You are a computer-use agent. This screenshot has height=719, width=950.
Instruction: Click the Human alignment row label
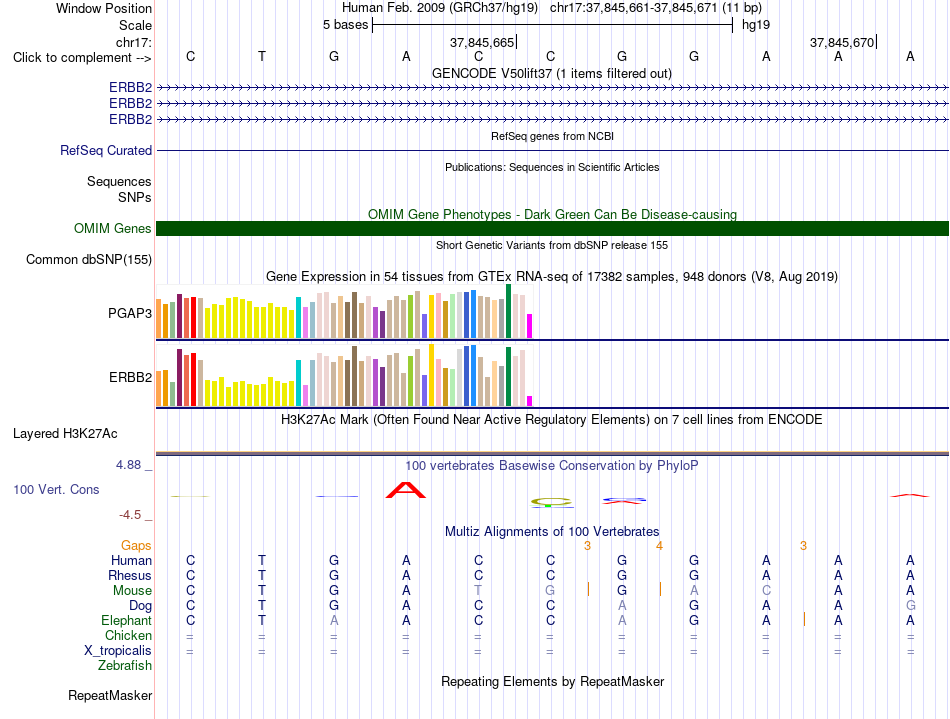tap(131, 560)
